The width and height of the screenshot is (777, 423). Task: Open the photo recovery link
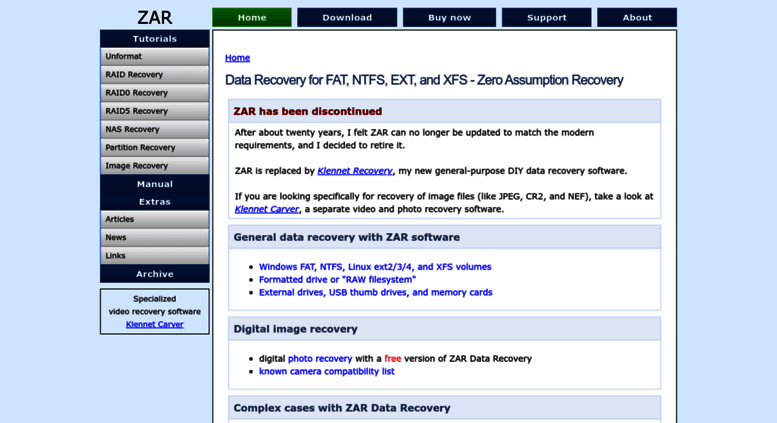pos(320,359)
